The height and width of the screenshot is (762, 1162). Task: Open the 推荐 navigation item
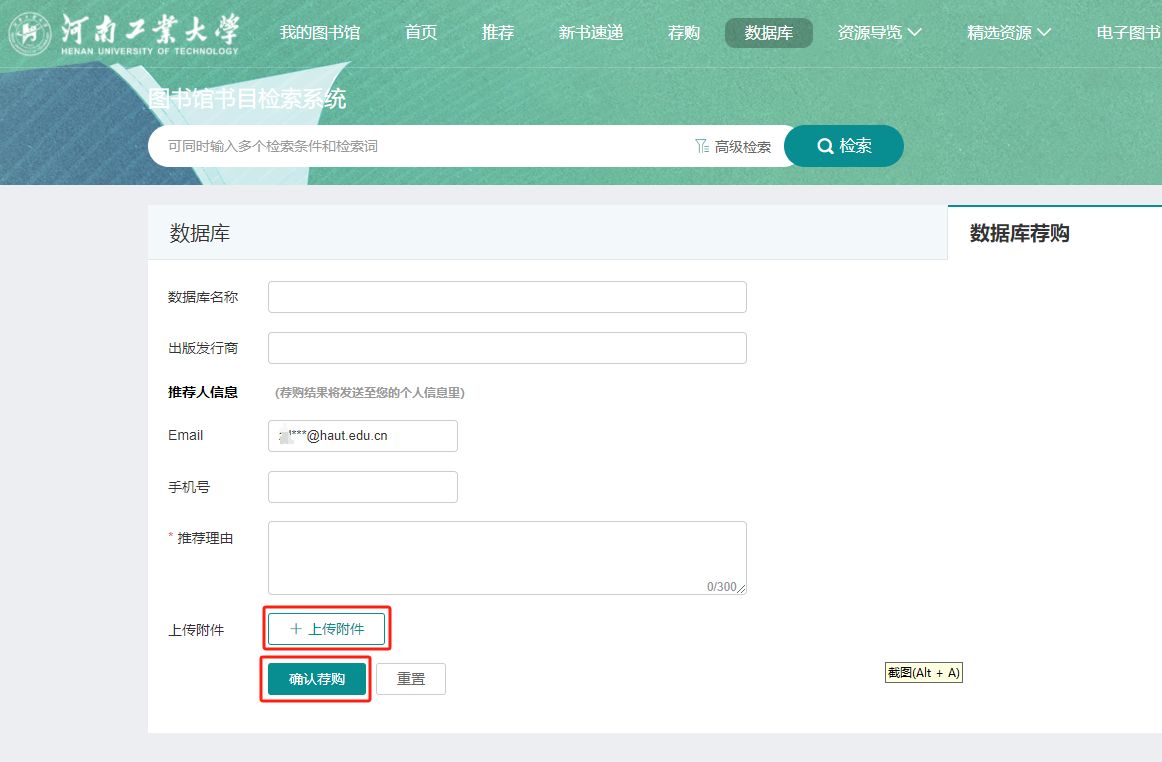click(498, 33)
